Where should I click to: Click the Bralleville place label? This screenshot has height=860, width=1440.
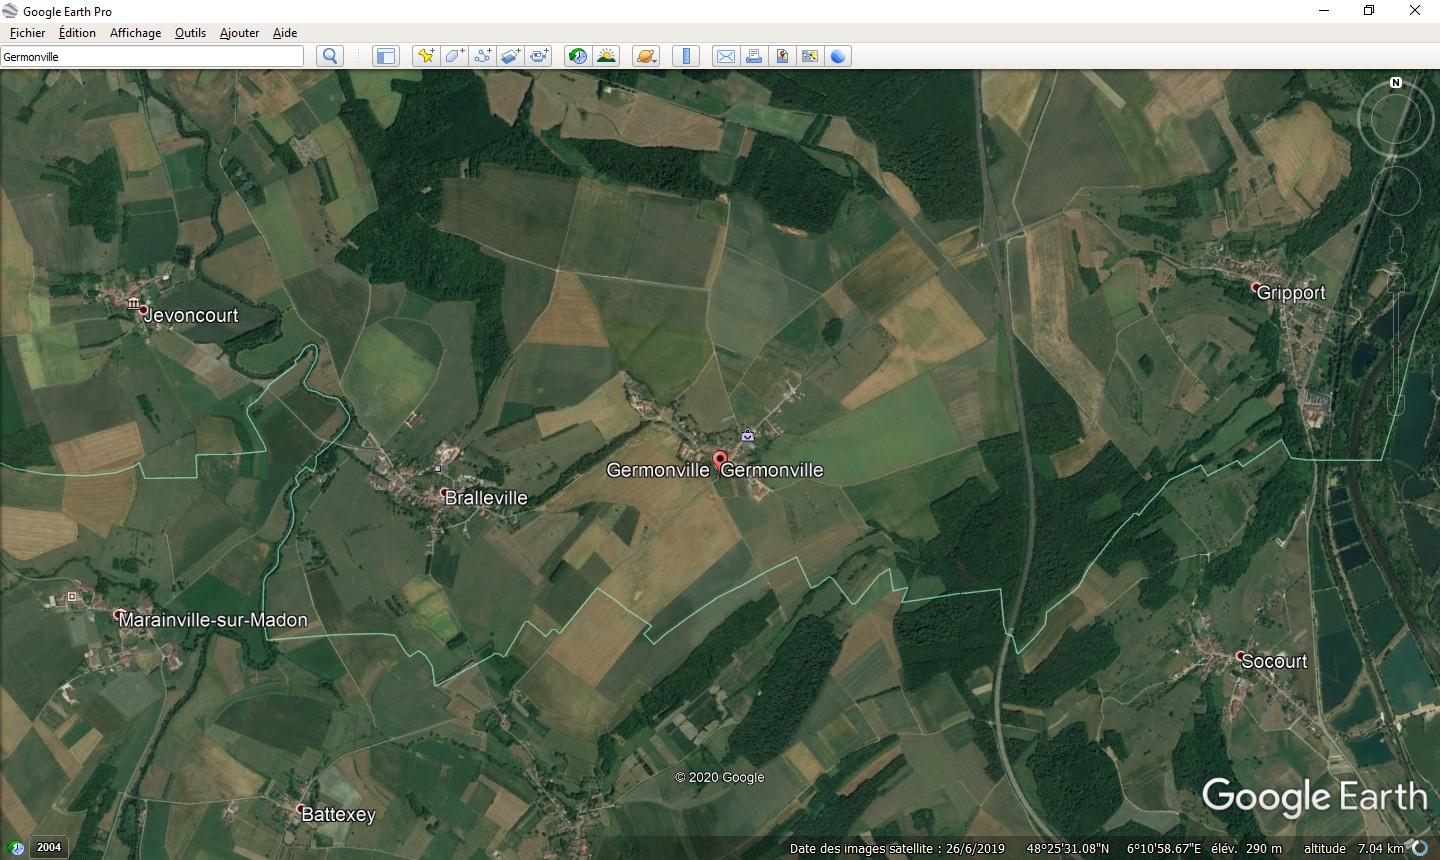tap(486, 497)
